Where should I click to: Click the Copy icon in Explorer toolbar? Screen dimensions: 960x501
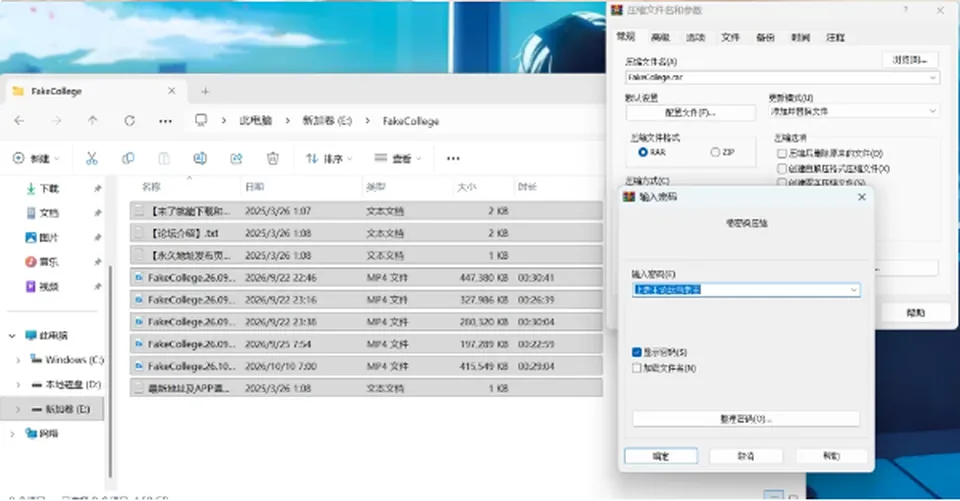pyautogui.click(x=128, y=159)
